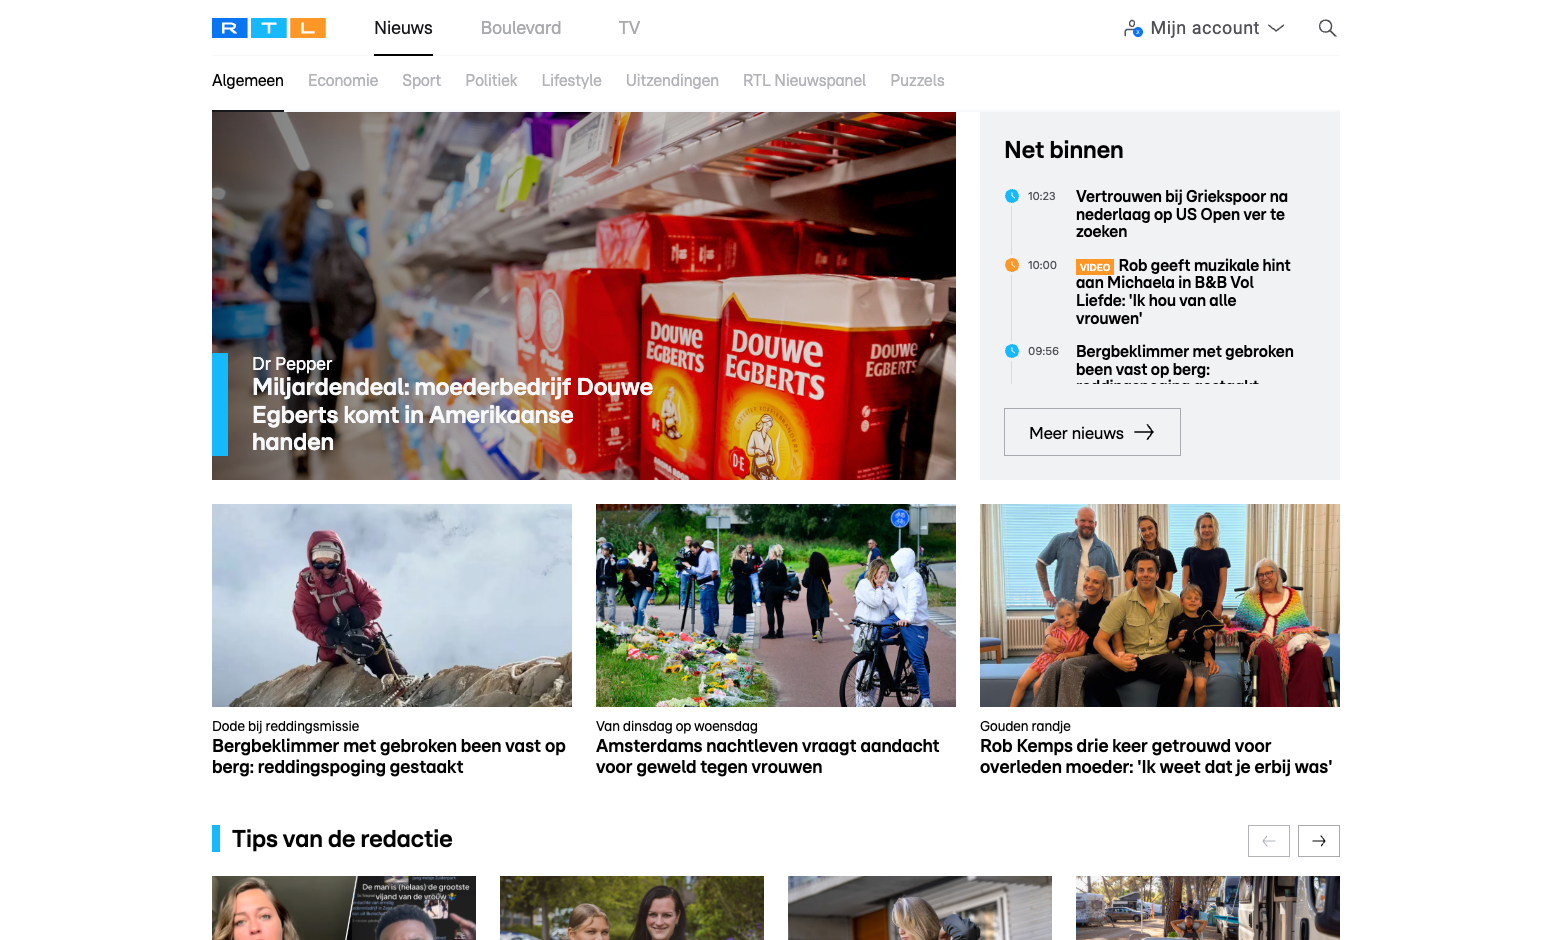
Task: Open the mountain climber article thumbnail
Action: (392, 605)
